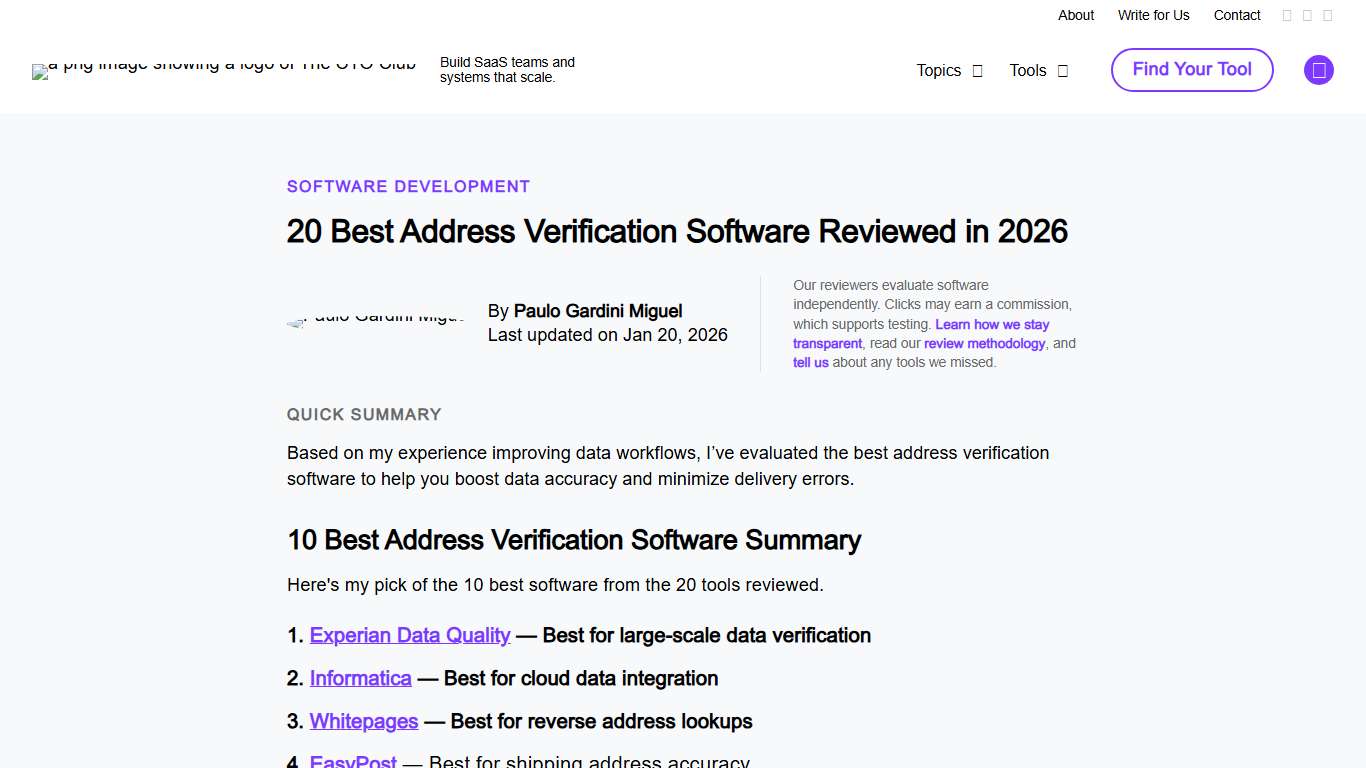Click the middle social media icon in the header
Image resolution: width=1366 pixels, height=768 pixels.
(1308, 15)
